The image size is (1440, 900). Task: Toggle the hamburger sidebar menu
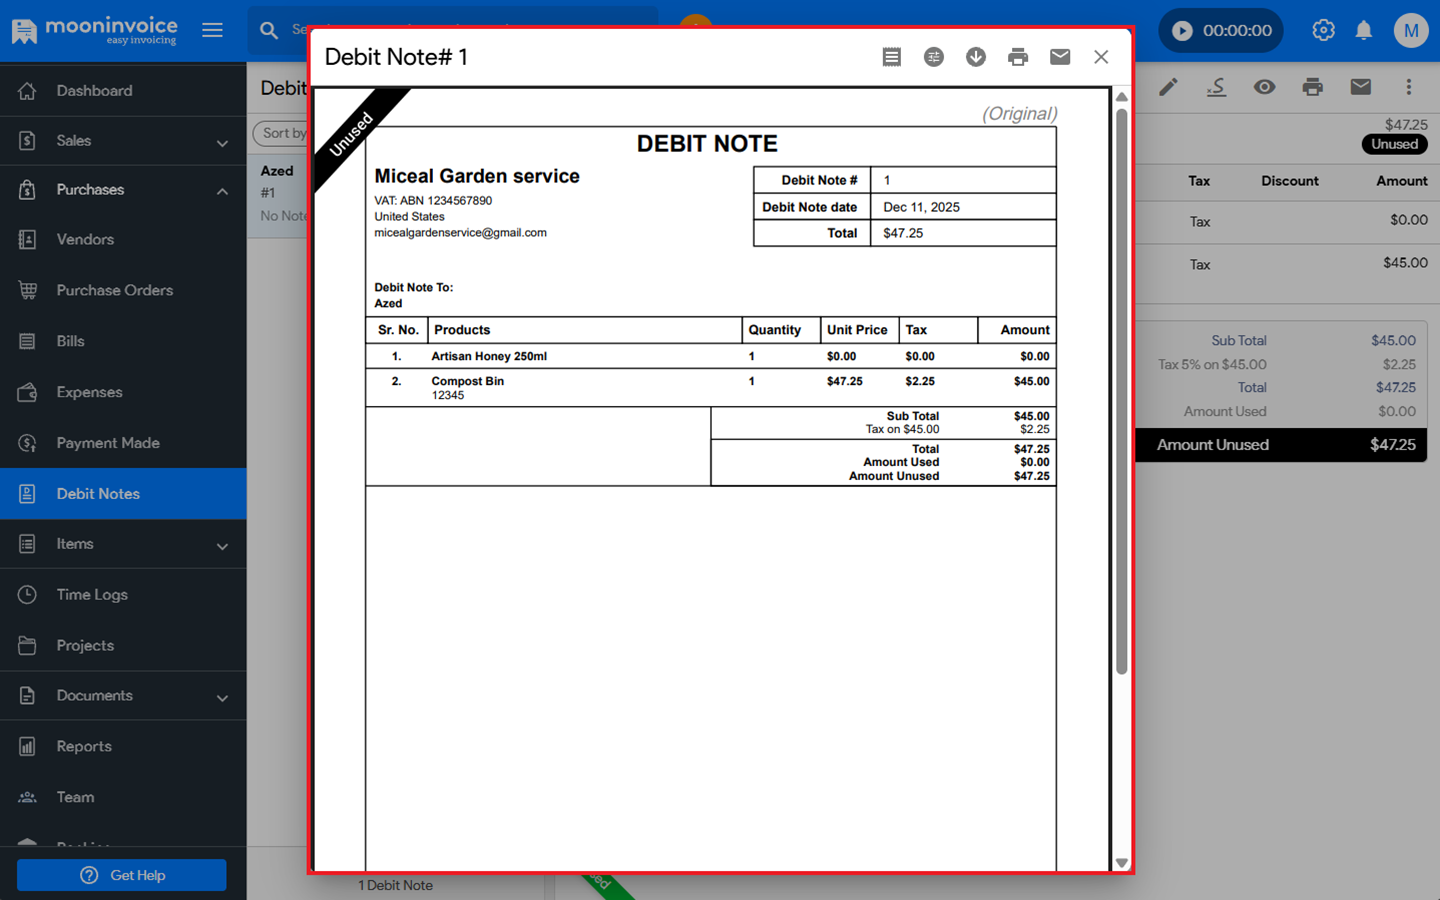tap(212, 30)
